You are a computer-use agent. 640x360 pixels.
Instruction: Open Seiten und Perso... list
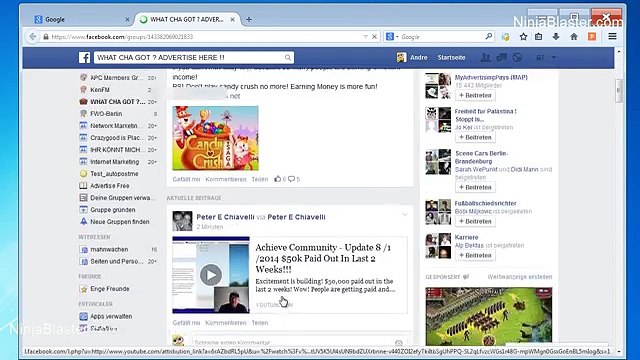click(x=118, y=261)
